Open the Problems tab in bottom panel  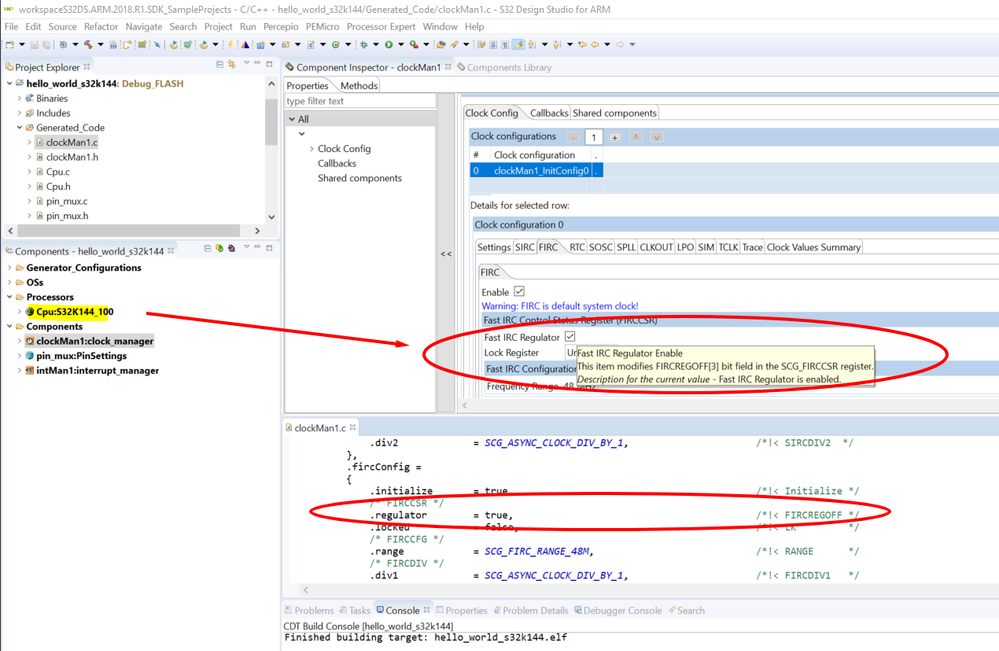click(x=309, y=610)
